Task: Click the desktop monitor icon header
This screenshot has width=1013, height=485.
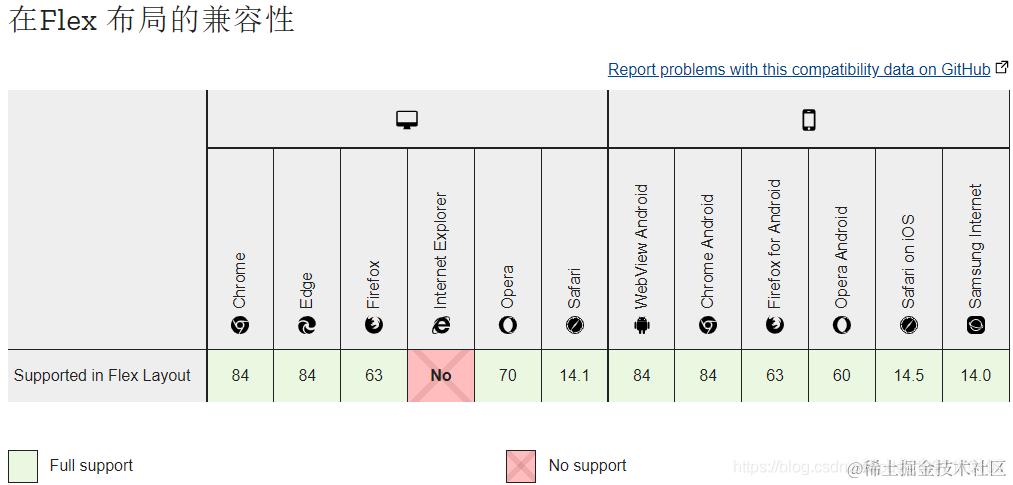Action: [407, 119]
